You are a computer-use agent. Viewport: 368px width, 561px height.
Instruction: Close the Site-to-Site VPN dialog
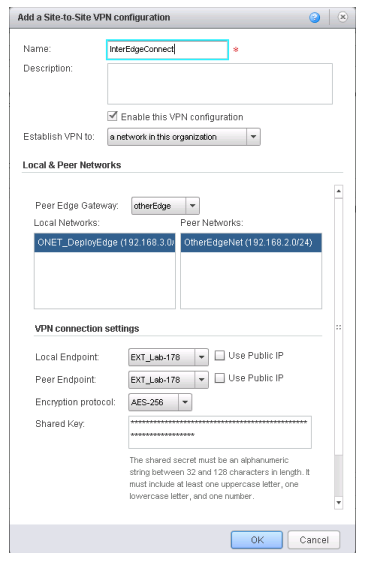coord(342,17)
